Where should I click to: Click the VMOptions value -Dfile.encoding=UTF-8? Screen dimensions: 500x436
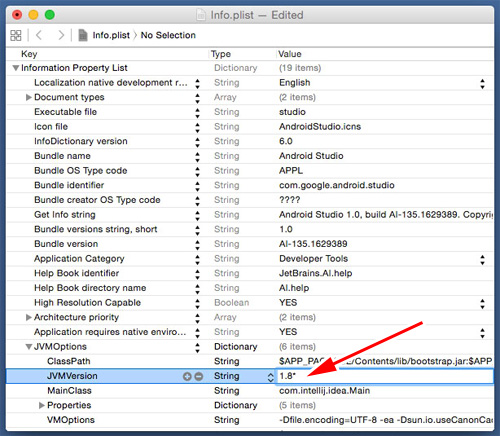386,420
